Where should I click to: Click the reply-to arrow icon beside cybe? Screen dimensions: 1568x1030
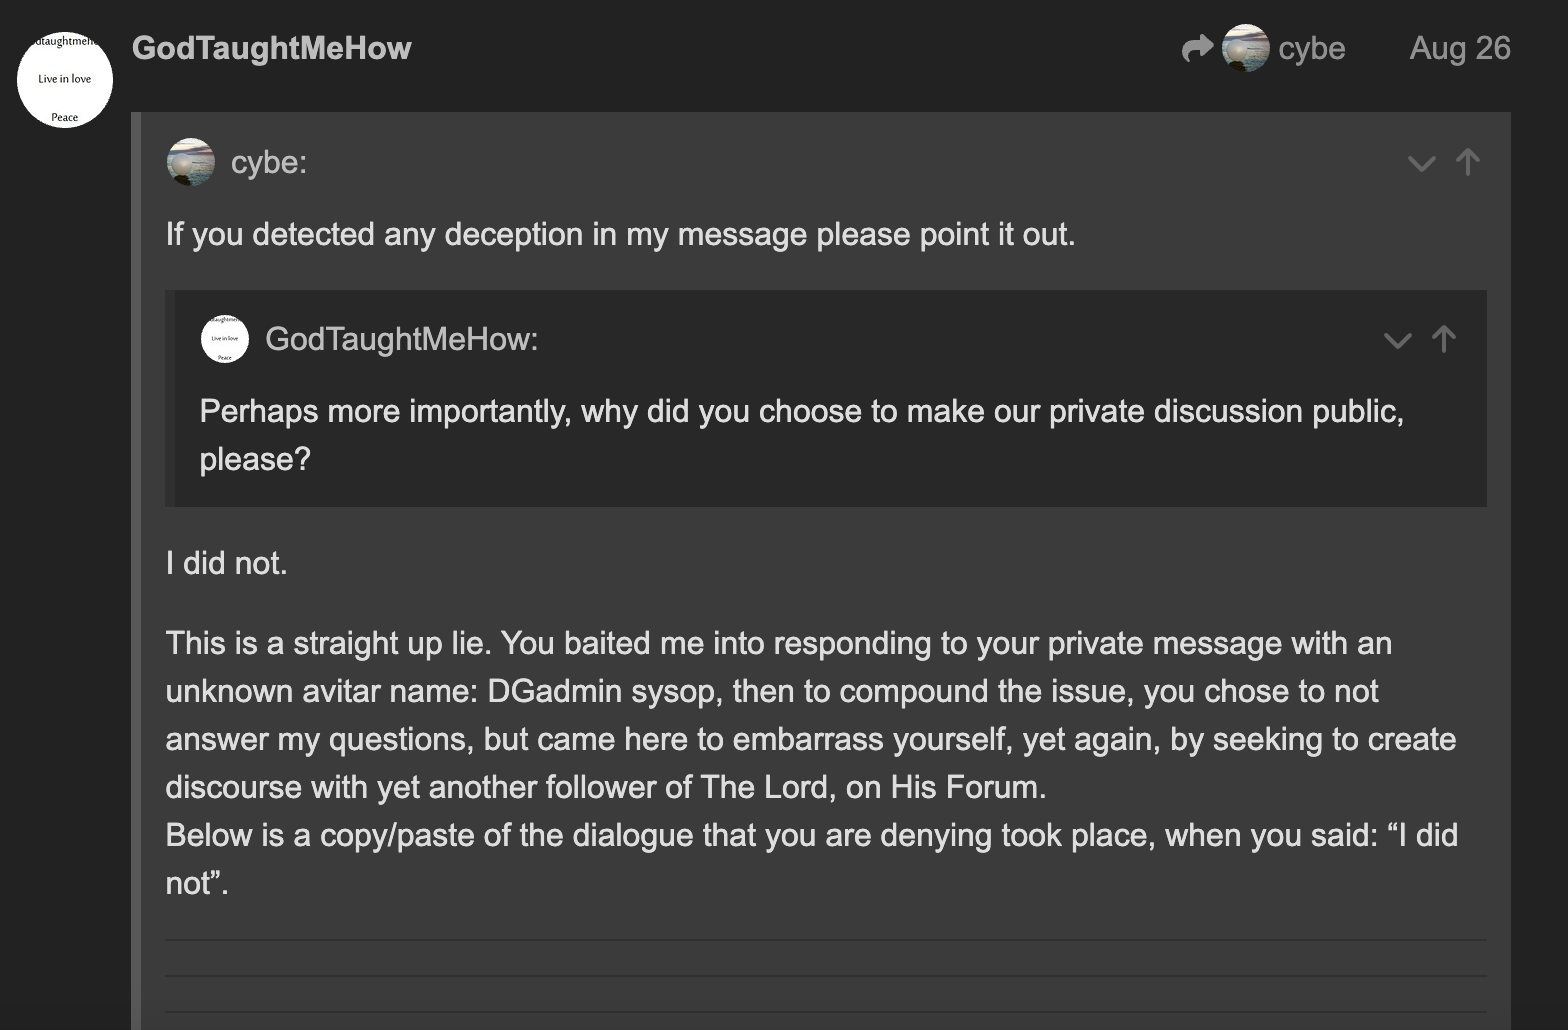coord(1196,48)
